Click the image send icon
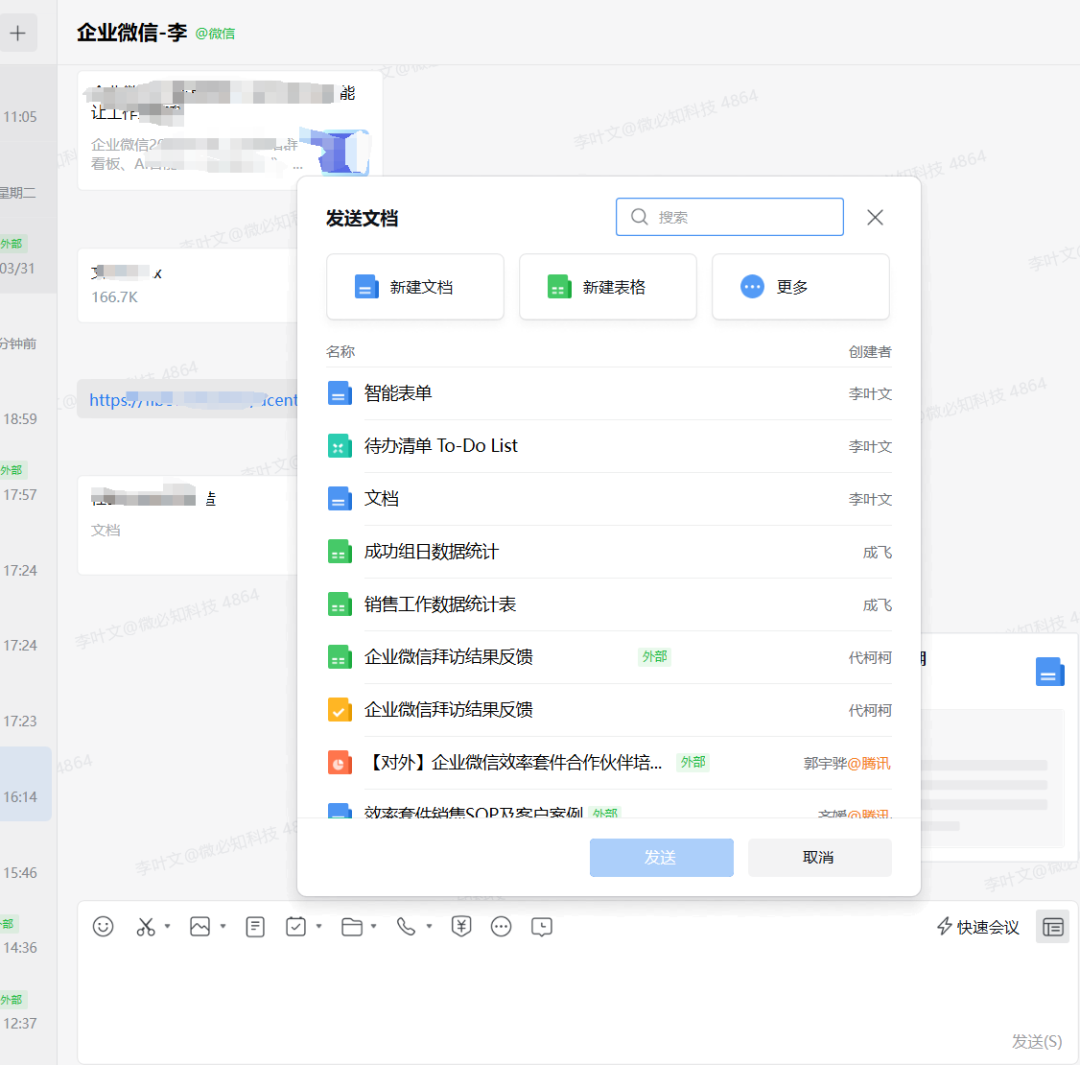Image resolution: width=1080 pixels, height=1065 pixels. tap(200, 927)
